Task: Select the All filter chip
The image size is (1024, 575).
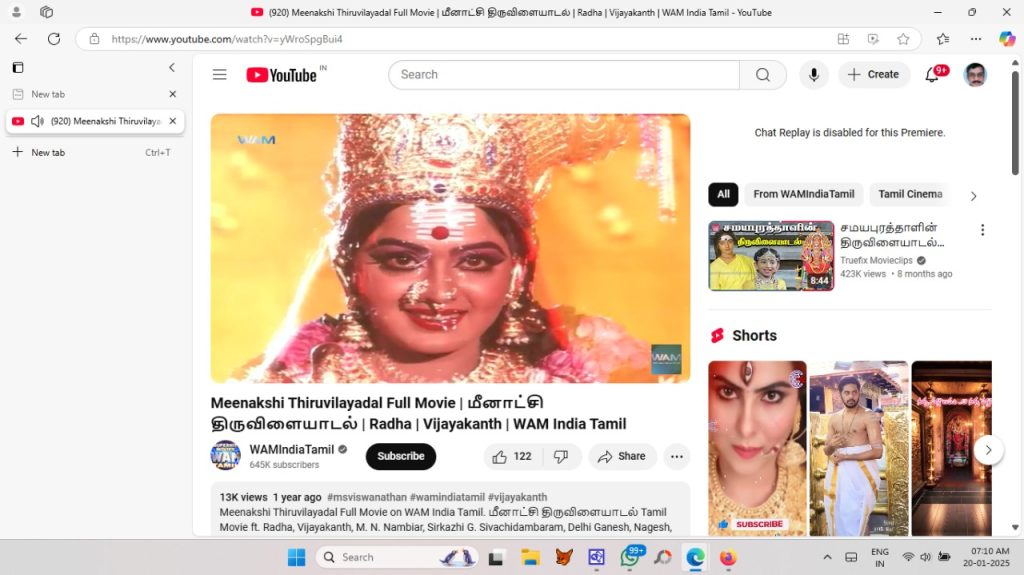Action: [723, 194]
